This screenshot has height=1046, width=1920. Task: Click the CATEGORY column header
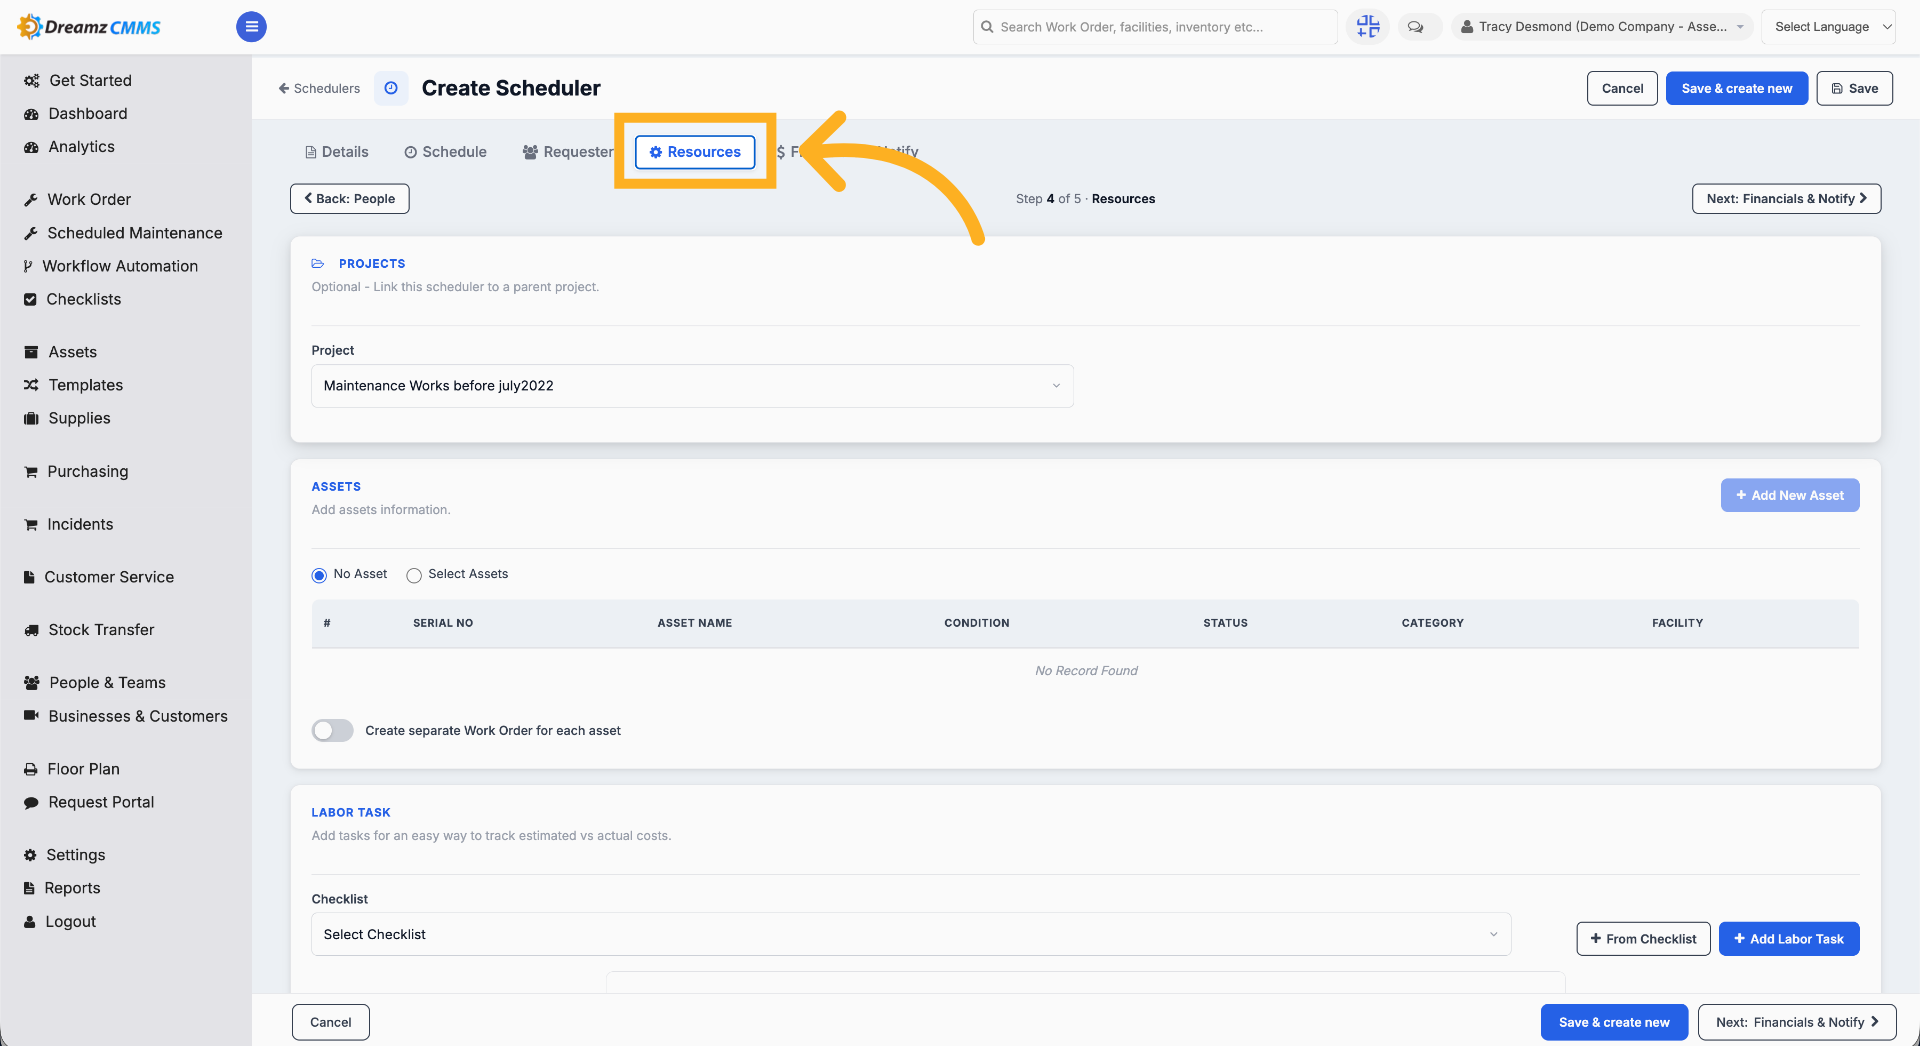pyautogui.click(x=1432, y=623)
